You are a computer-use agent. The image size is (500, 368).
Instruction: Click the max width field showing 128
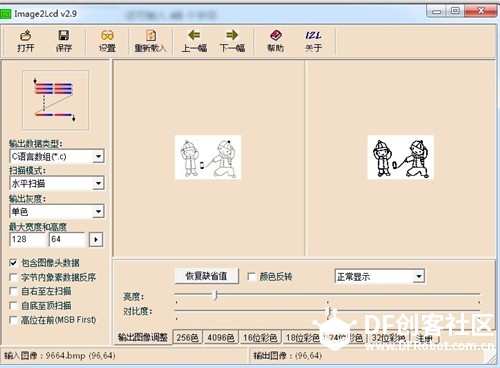coord(27,239)
